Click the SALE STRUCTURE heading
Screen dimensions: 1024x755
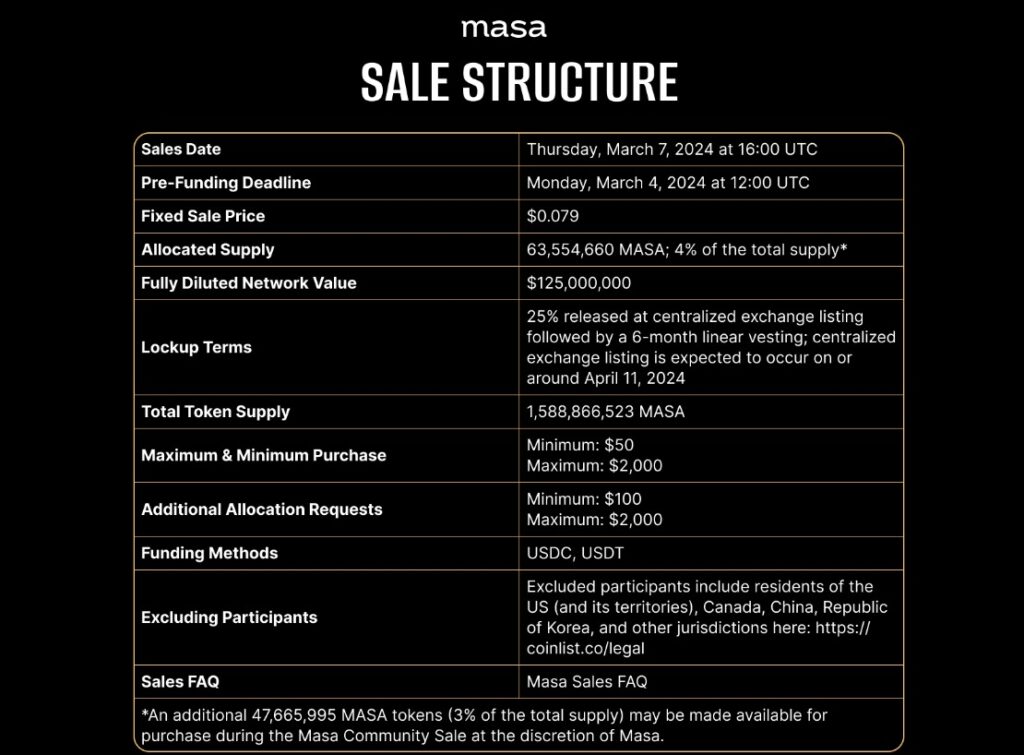(519, 82)
